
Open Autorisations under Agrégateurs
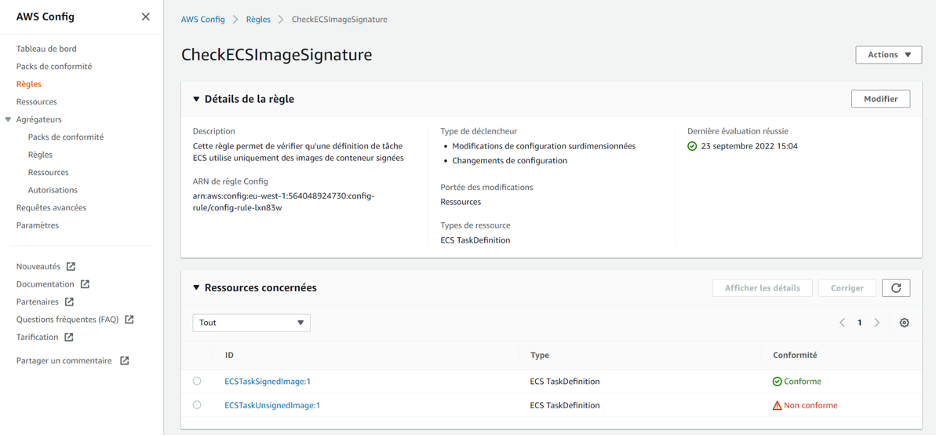click(53, 190)
